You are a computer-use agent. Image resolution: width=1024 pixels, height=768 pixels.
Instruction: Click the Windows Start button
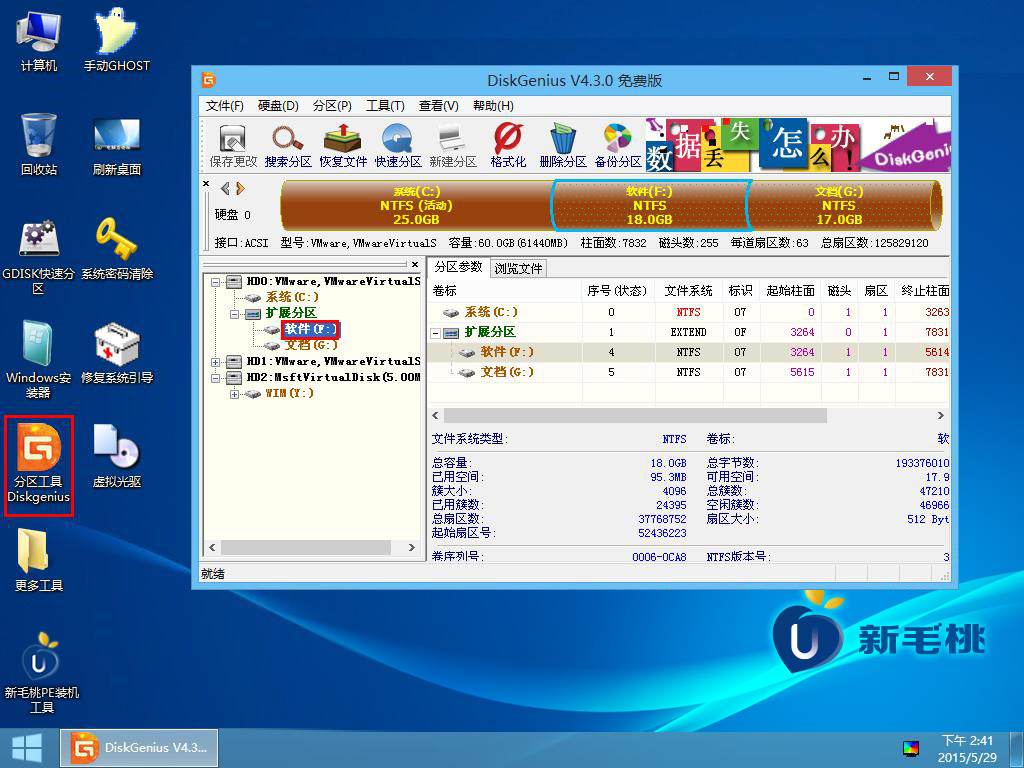27,748
